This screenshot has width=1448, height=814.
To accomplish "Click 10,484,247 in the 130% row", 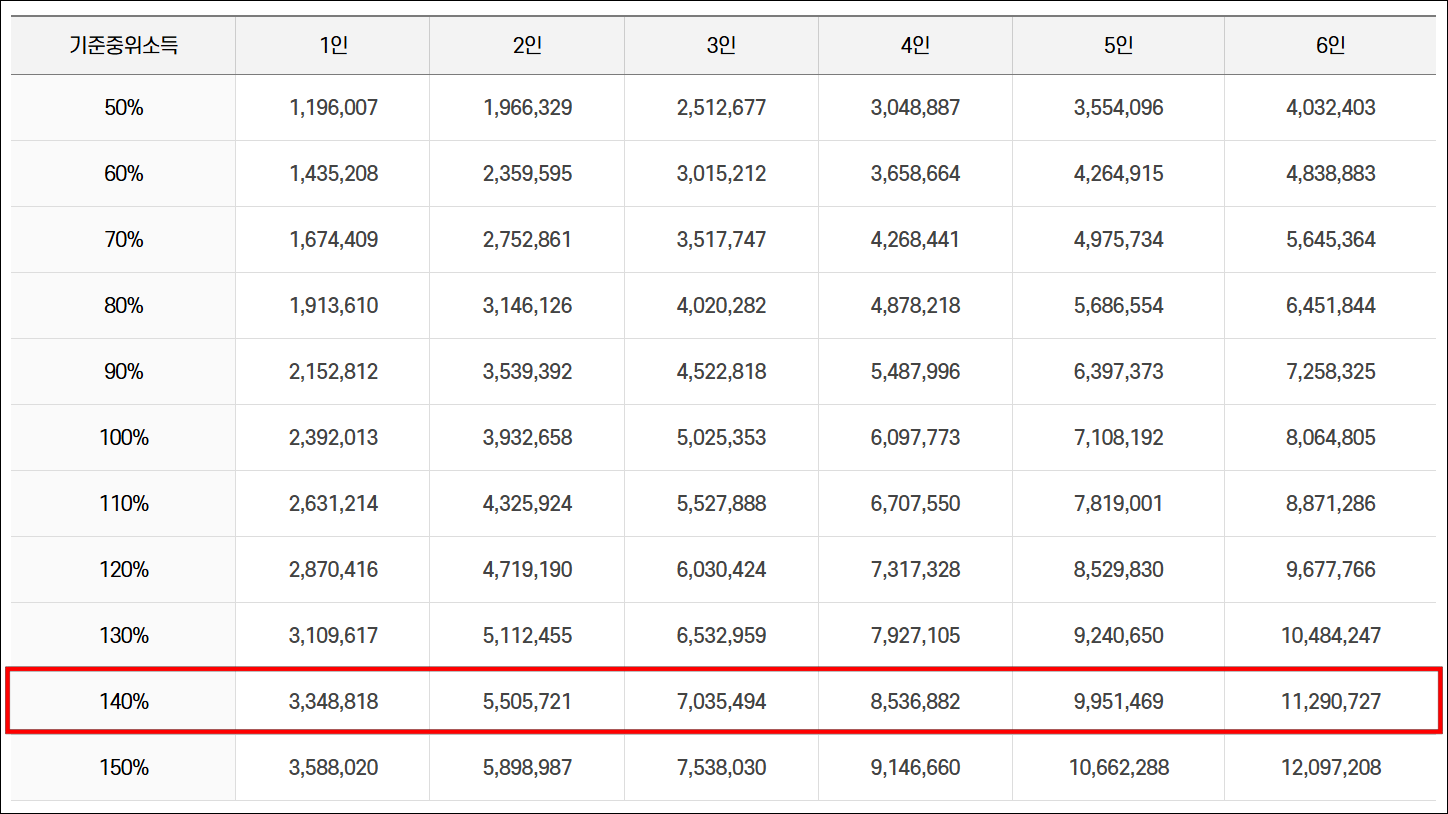I will point(1331,636).
